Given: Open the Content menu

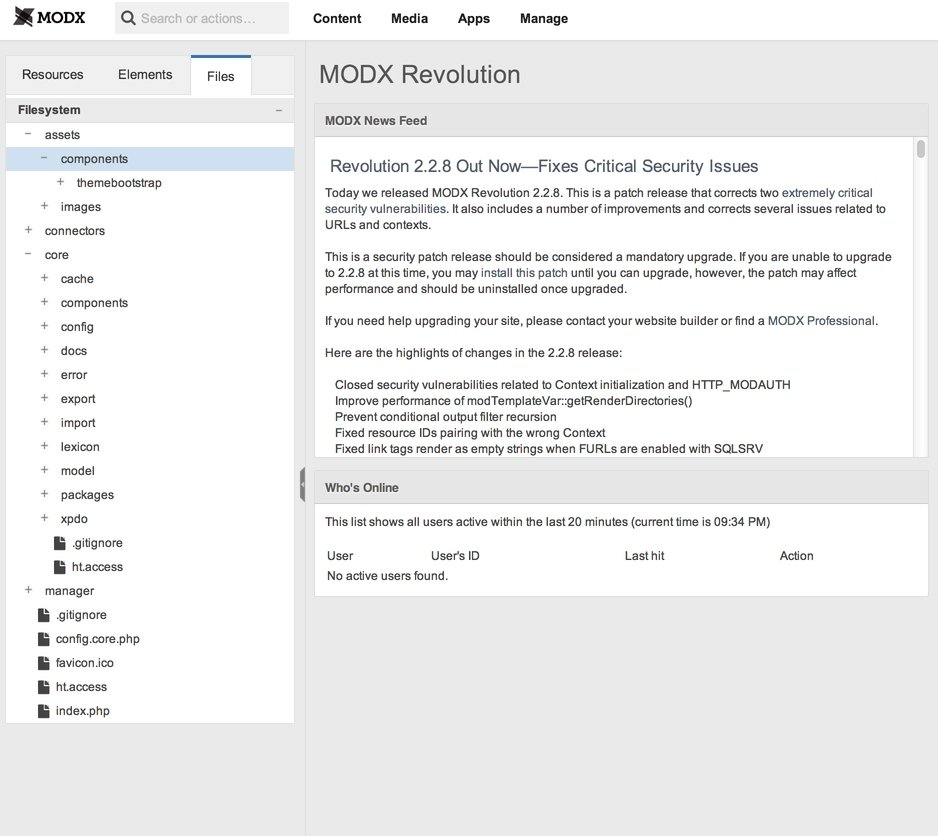Looking at the screenshot, I should [x=337, y=19].
